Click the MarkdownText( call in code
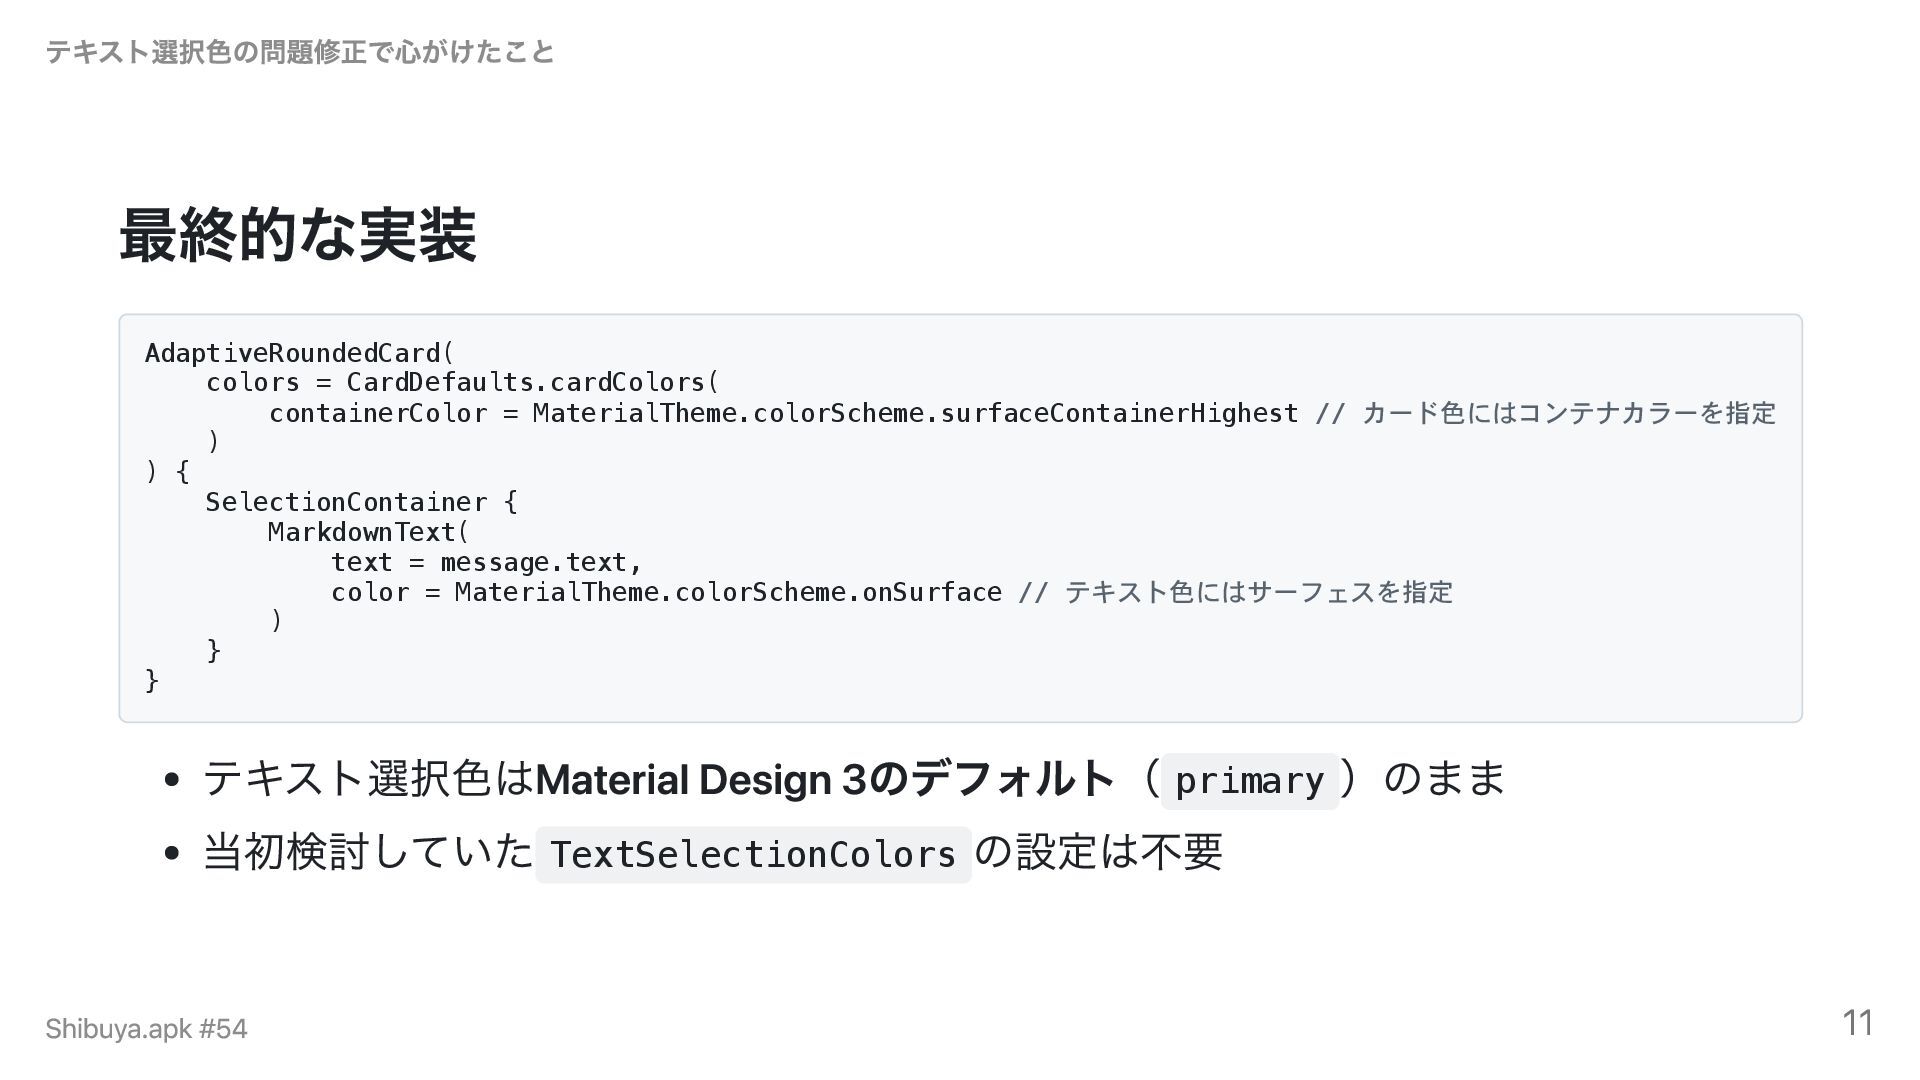Viewport: 1920px width, 1080px height. 368,532
